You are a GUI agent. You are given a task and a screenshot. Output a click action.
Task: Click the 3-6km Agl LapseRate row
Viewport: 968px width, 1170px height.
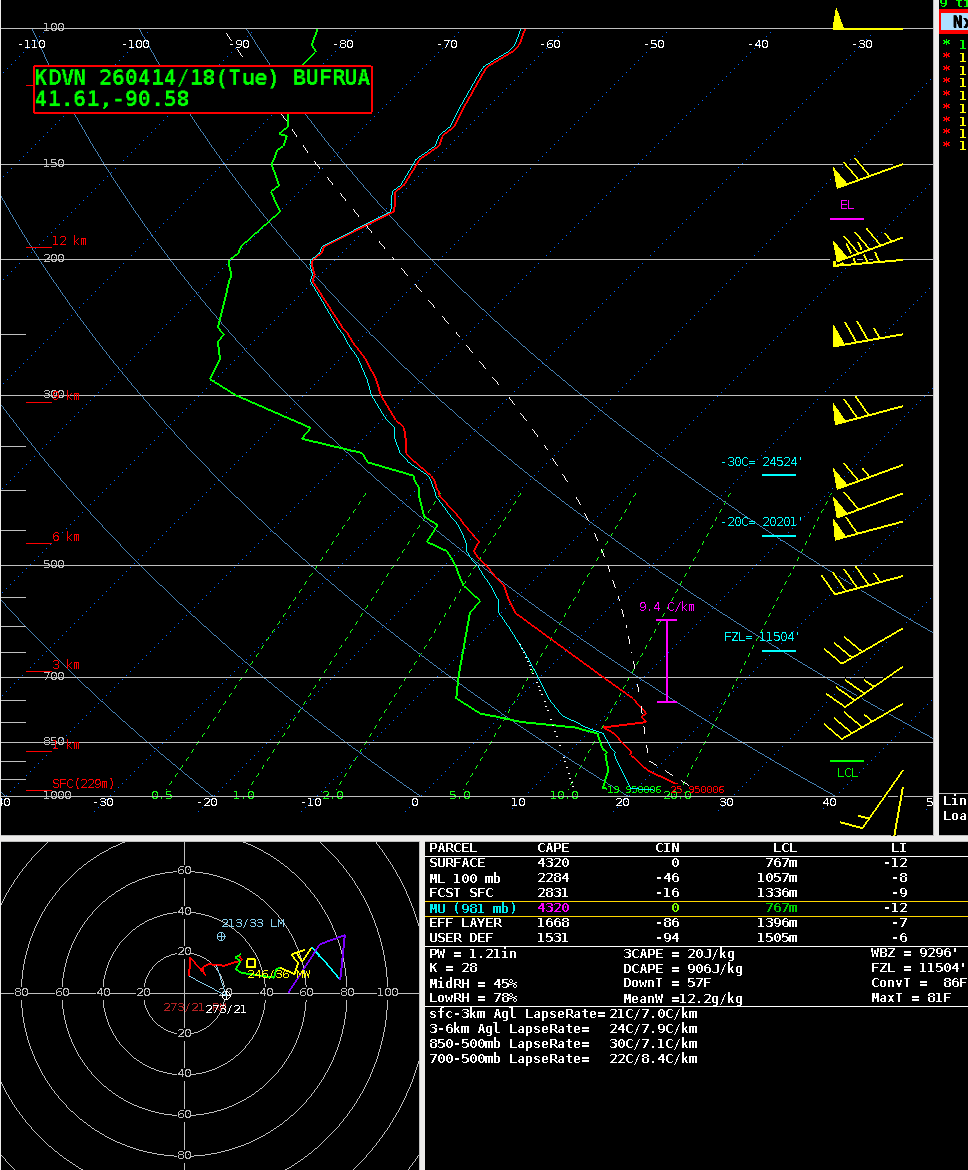[x=563, y=1029]
